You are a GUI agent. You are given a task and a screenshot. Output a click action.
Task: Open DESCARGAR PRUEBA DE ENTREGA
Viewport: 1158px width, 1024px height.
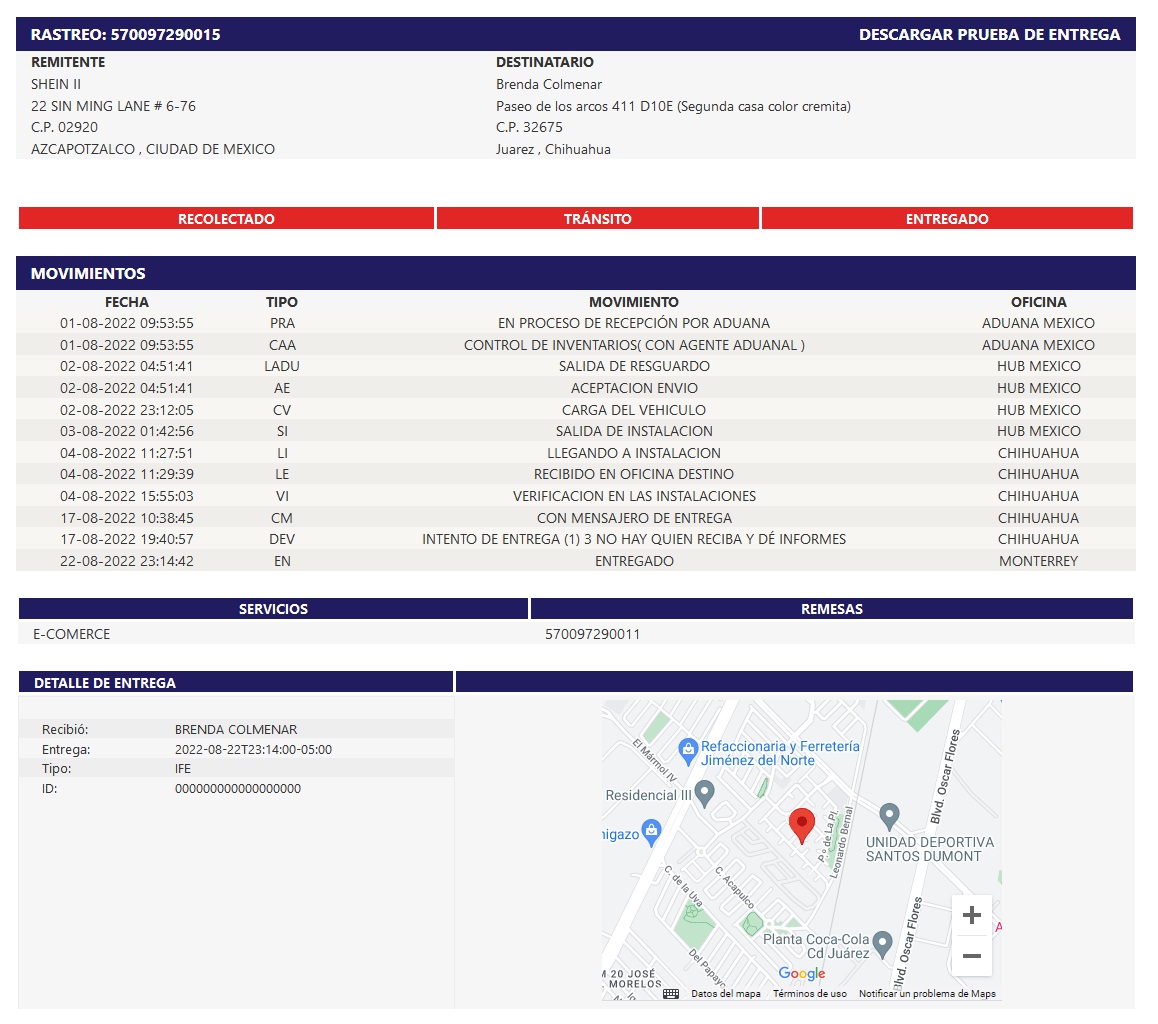pyautogui.click(x=990, y=33)
